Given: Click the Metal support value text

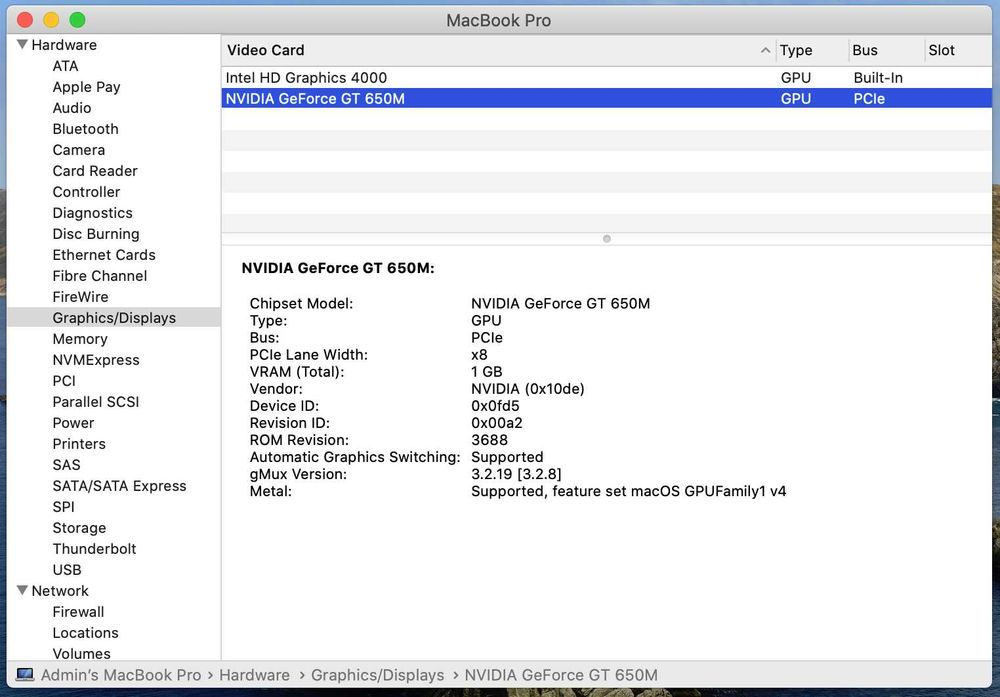Looking at the screenshot, I should tap(628, 491).
